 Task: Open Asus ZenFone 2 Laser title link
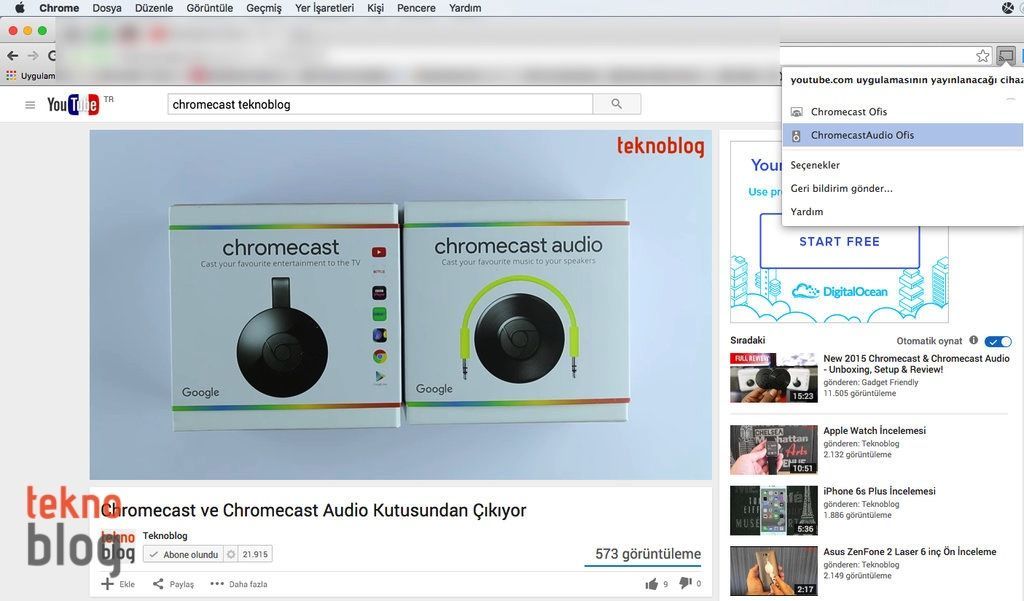[910, 552]
